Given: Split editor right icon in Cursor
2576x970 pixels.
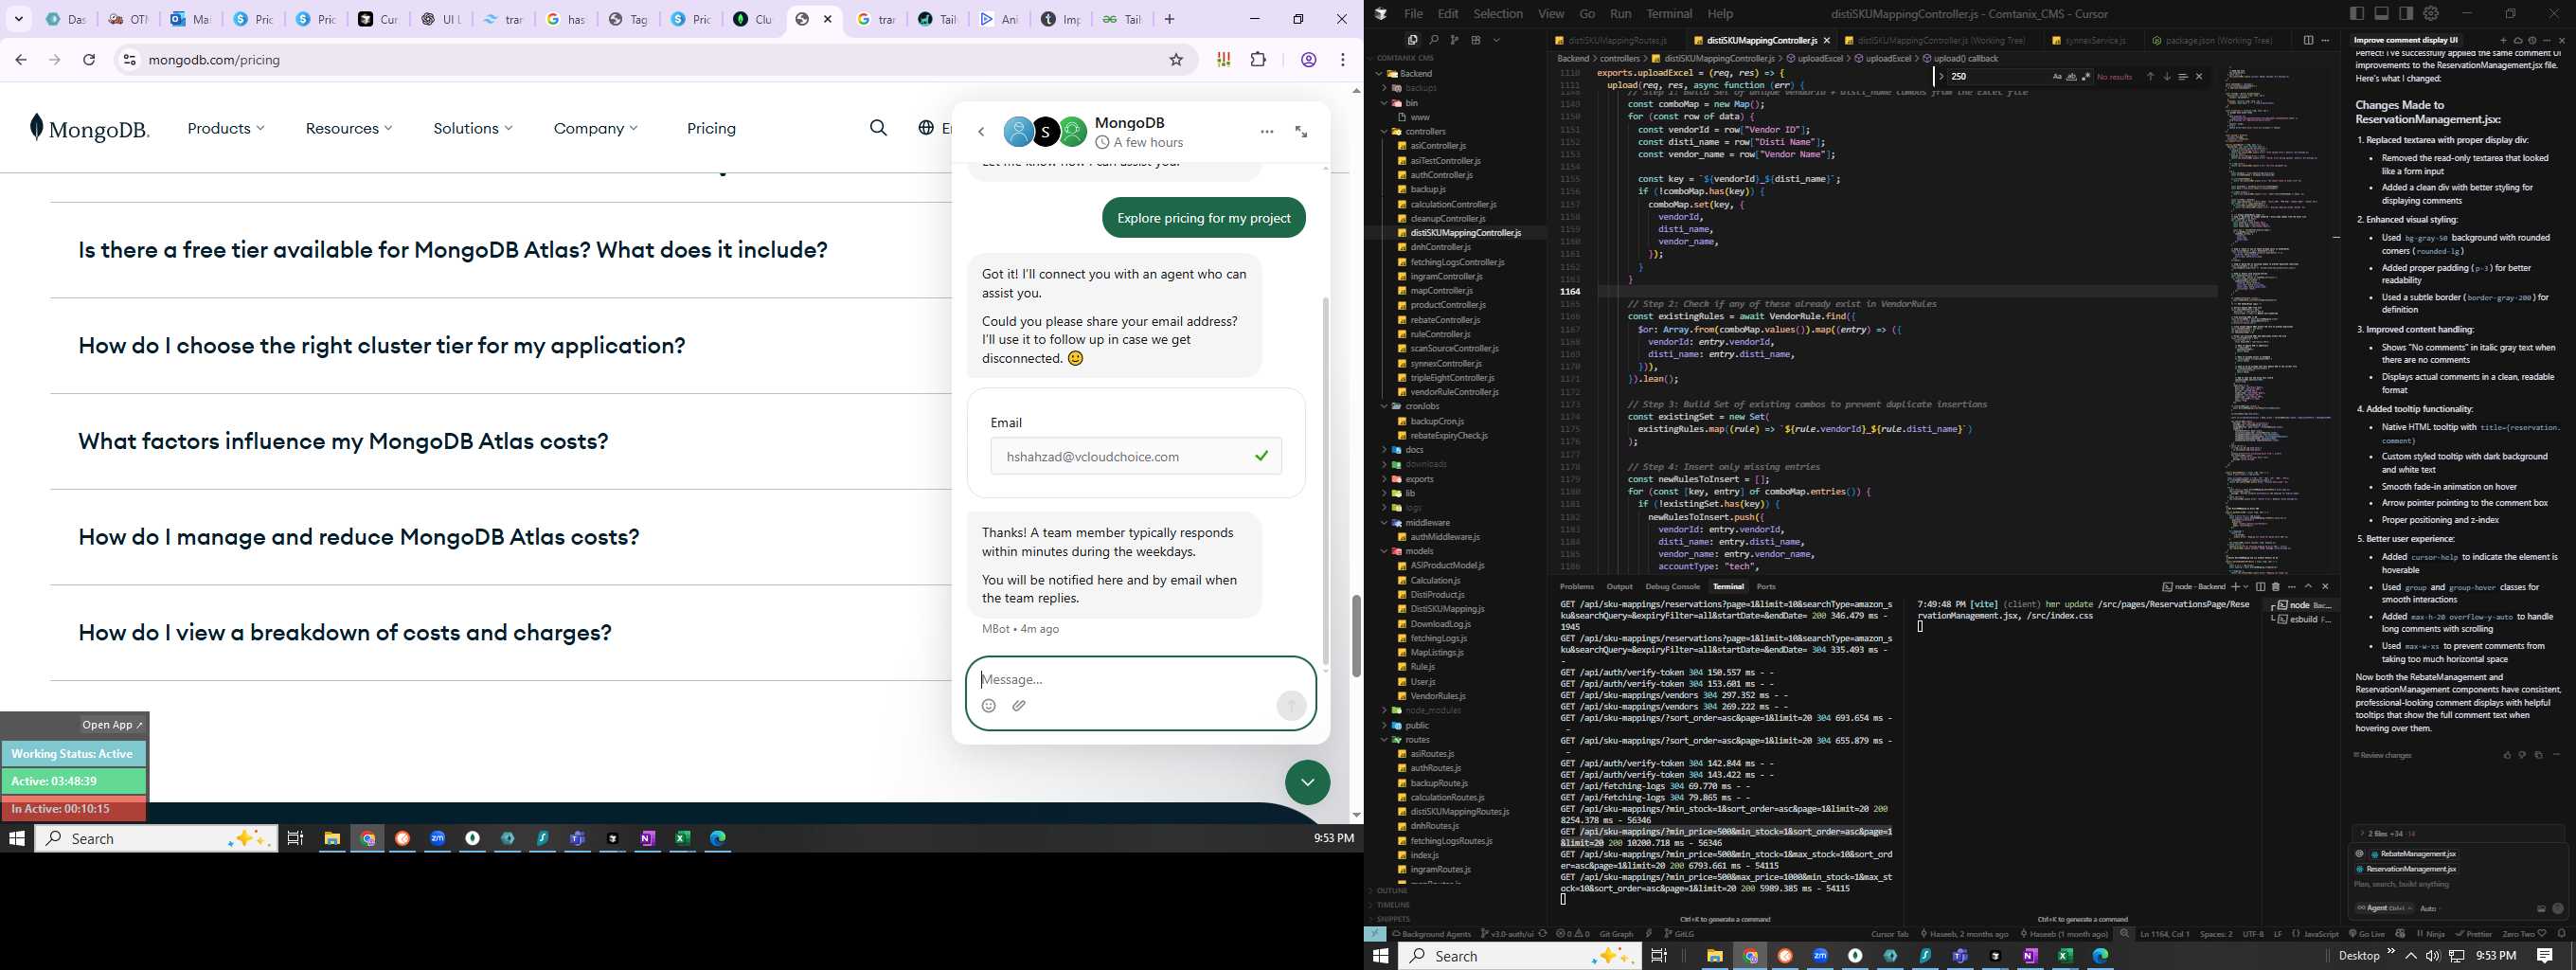Looking at the screenshot, I should 2308,40.
